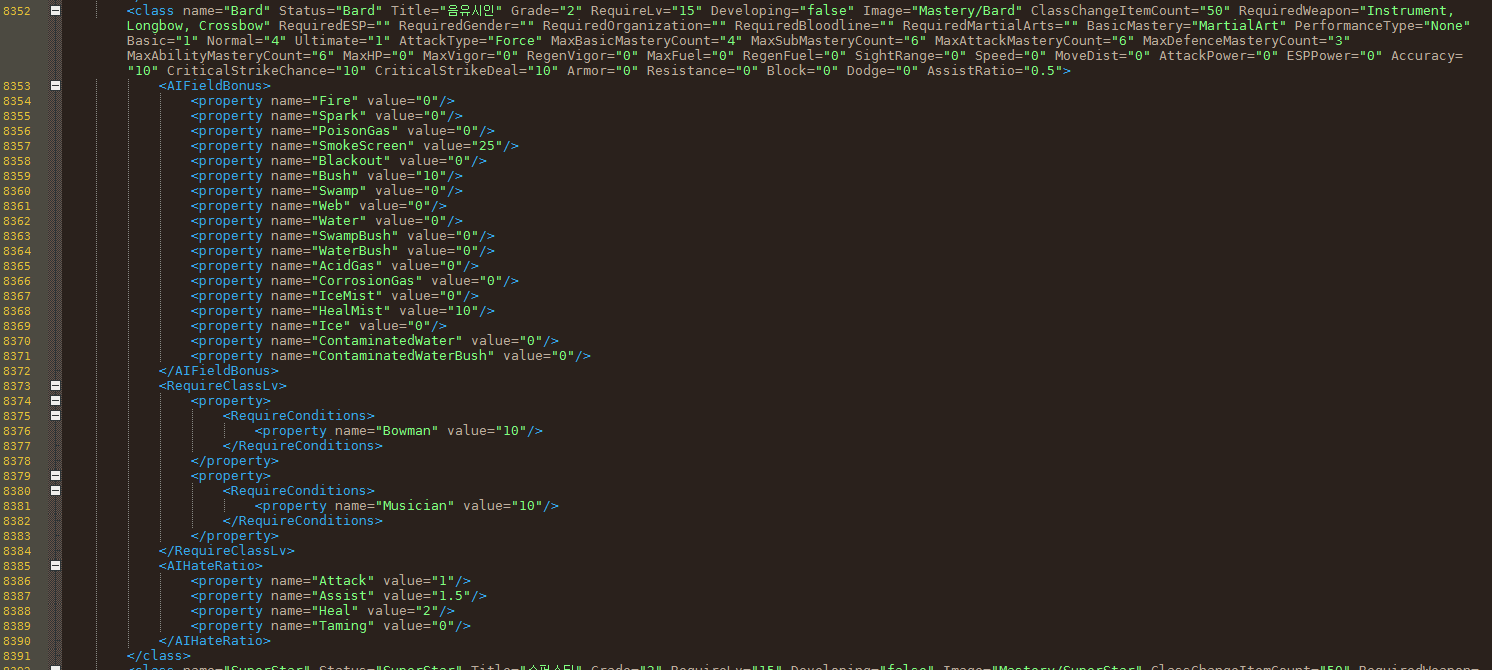Click the "ContaminatedWaterBush" property name
This screenshot has height=670, width=1492.
point(403,356)
